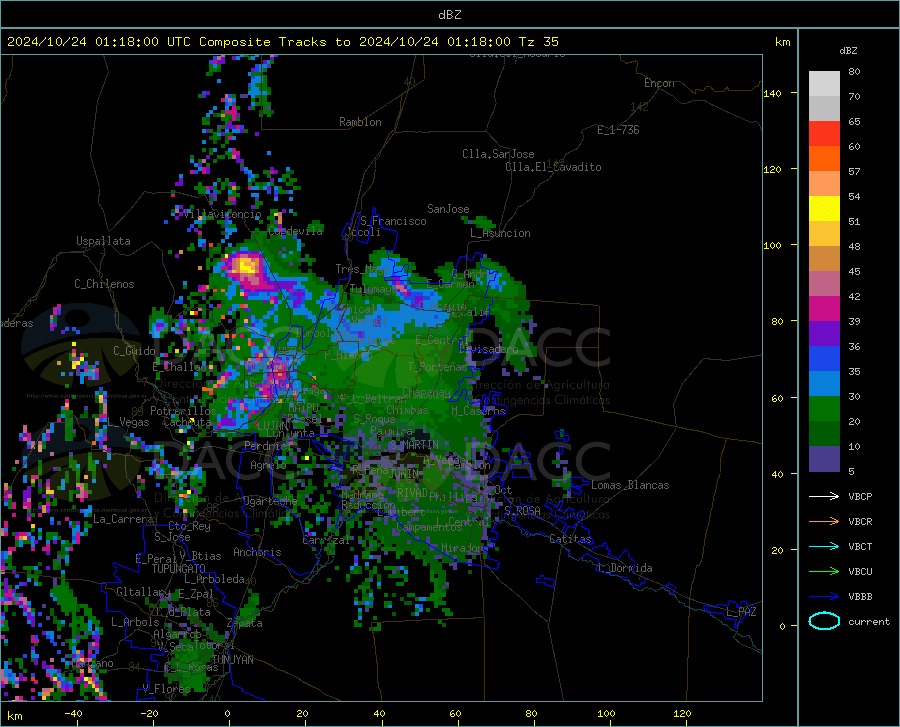Click the 'Ugarteche' map label
This screenshot has height=727, width=900.
pos(270,500)
